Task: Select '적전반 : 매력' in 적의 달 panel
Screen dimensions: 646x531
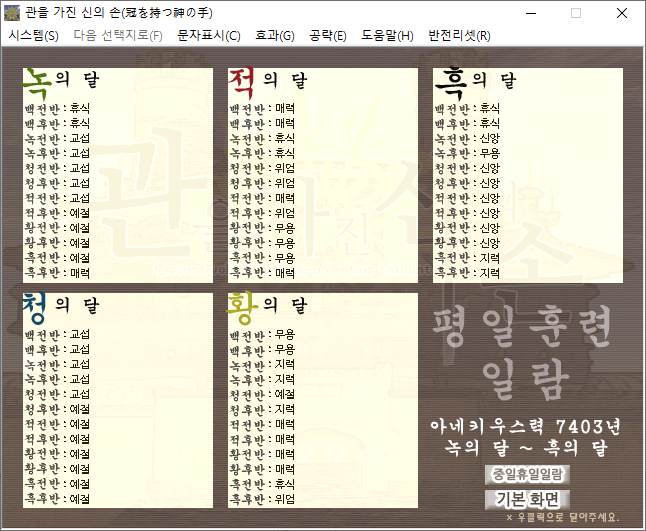Action: pyautogui.click(x=262, y=199)
